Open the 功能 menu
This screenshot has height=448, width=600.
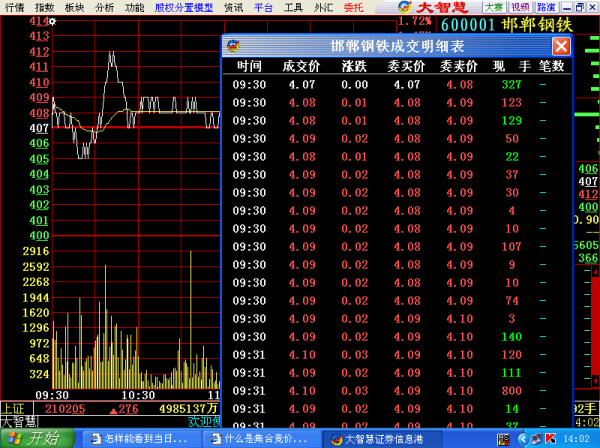tap(134, 7)
